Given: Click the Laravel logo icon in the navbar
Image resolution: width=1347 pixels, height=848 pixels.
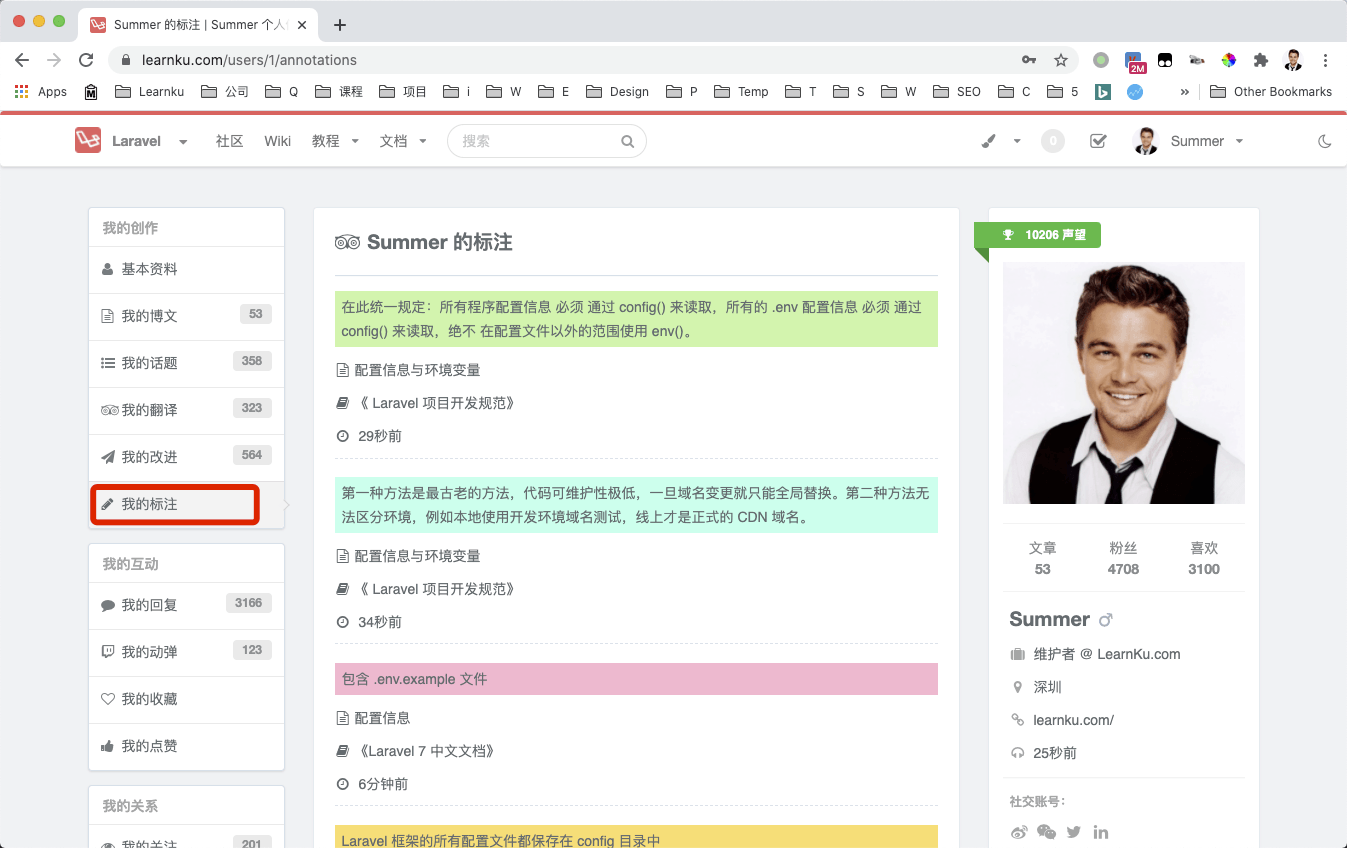Looking at the screenshot, I should click(88, 141).
